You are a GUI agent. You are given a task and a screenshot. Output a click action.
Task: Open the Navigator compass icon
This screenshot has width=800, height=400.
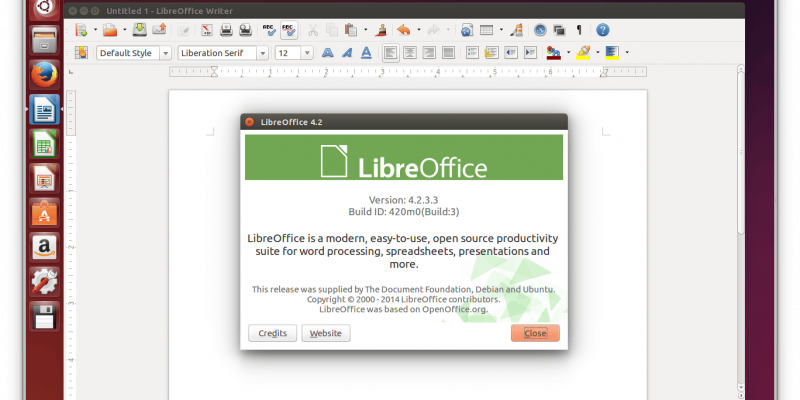(x=540, y=30)
